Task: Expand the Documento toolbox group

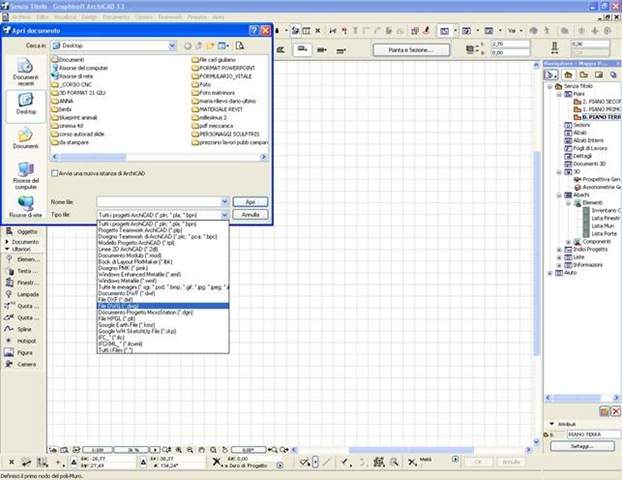Action: [7, 242]
